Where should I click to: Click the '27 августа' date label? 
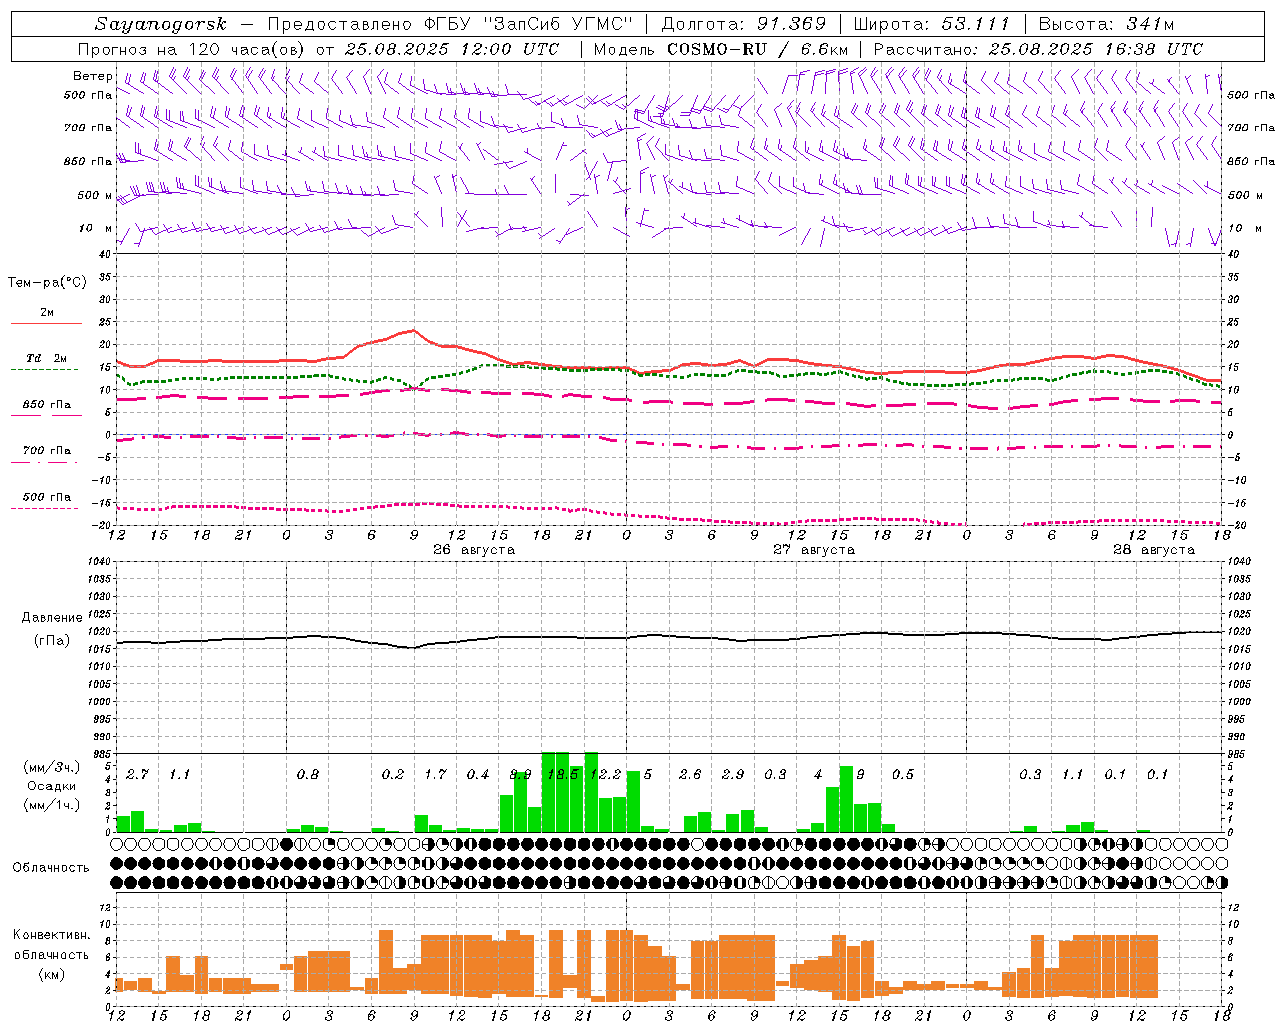814,550
